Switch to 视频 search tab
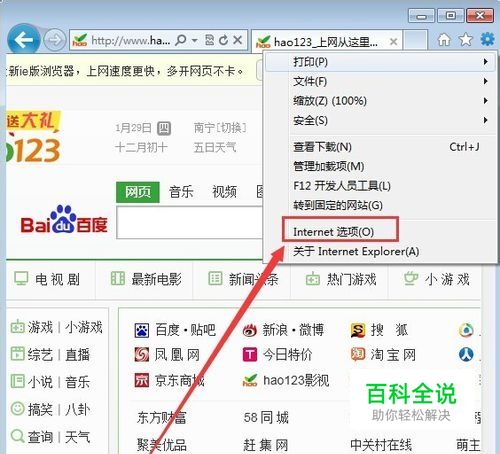Image resolution: width=500 pixels, height=454 pixels. pos(224,192)
